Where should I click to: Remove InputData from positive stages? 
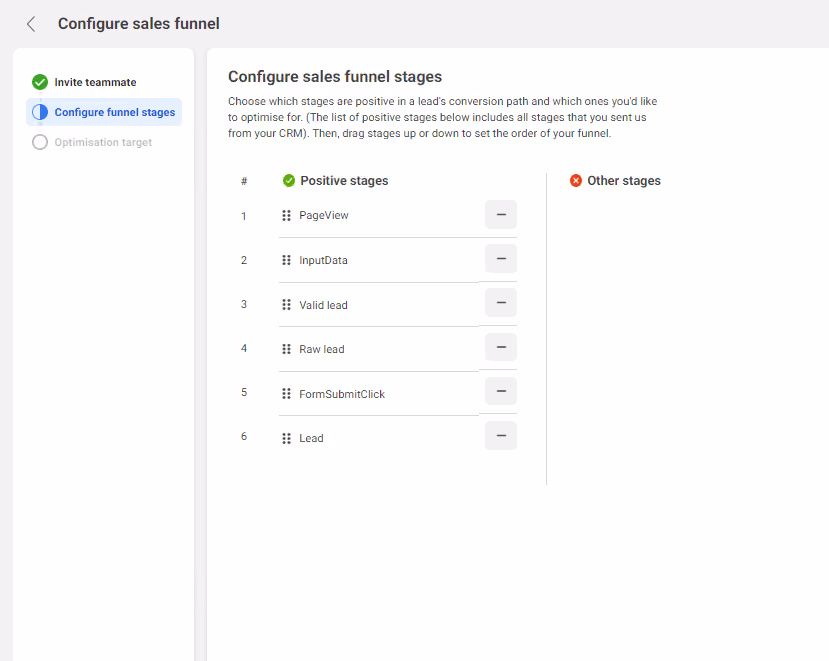(501, 259)
